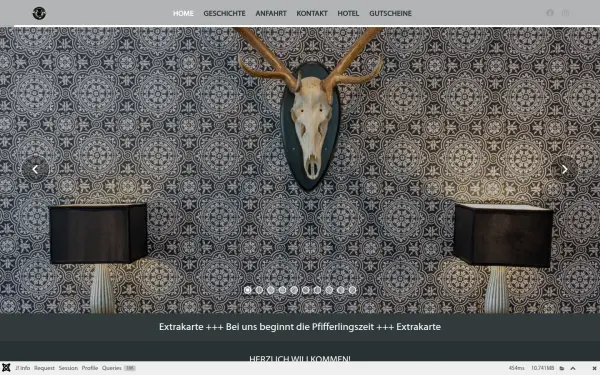Open the GUTSCHEINE menu item
Screen dimensions: 600x375
pyautogui.click(x=390, y=13)
